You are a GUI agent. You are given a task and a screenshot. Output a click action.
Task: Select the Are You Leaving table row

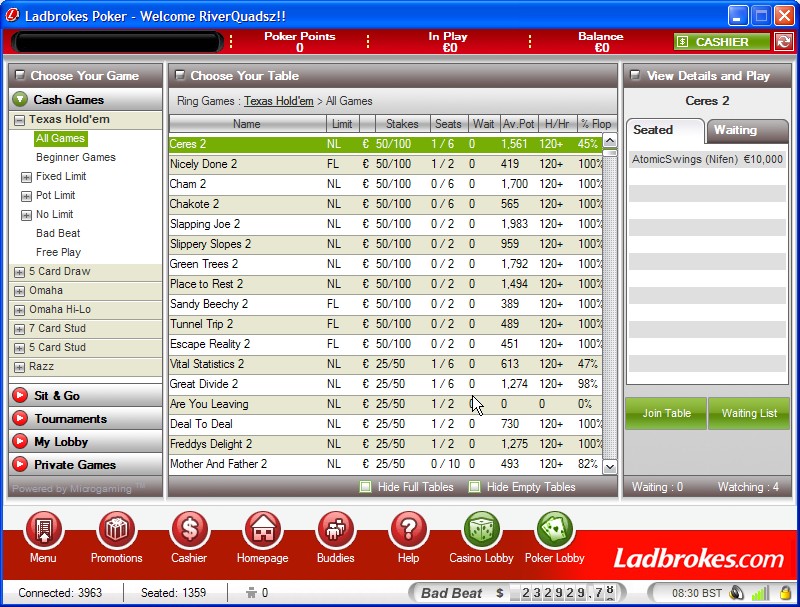pos(386,404)
